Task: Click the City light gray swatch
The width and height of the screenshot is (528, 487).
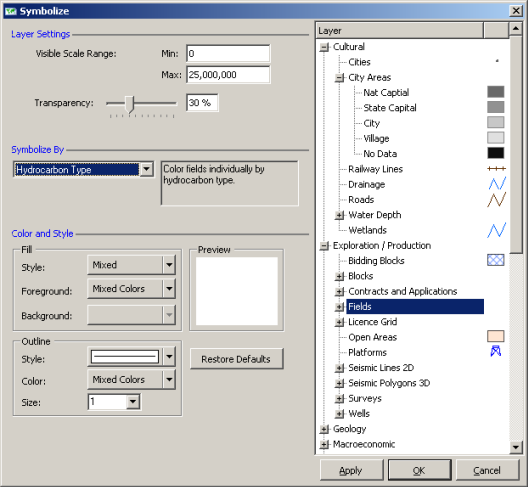Action: point(495,122)
